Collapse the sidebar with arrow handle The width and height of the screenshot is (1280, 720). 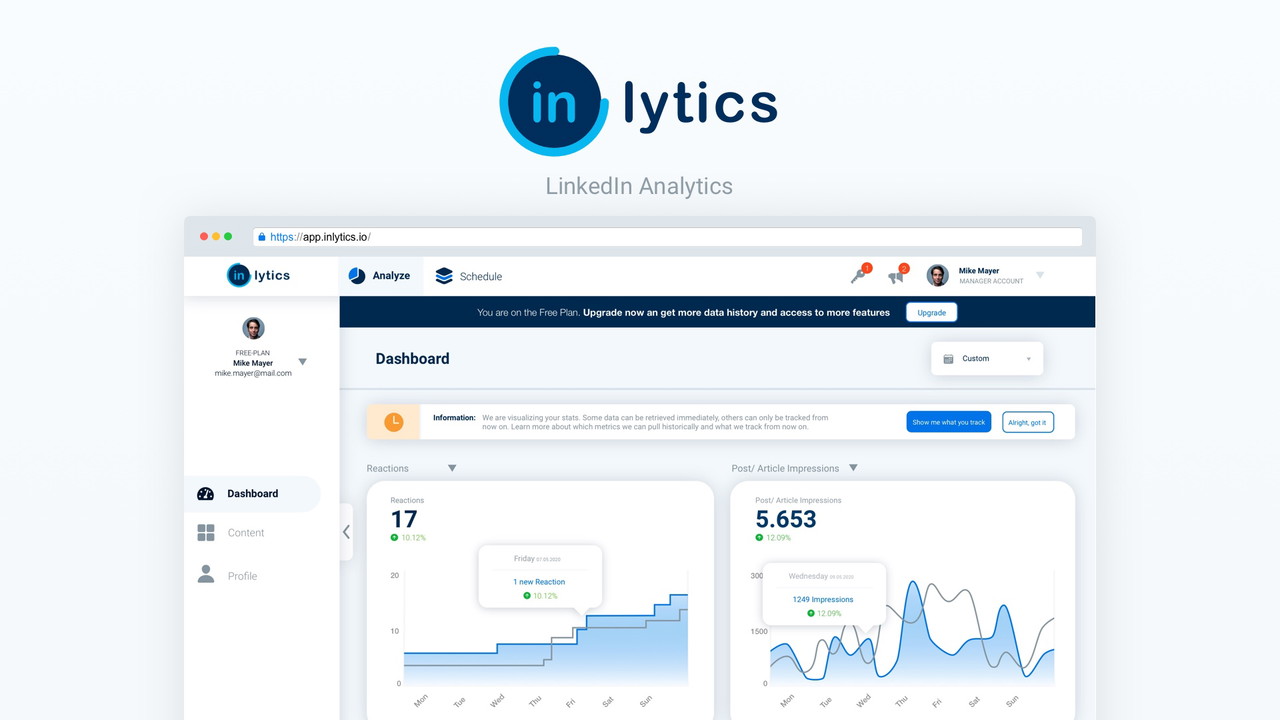[x=346, y=532]
